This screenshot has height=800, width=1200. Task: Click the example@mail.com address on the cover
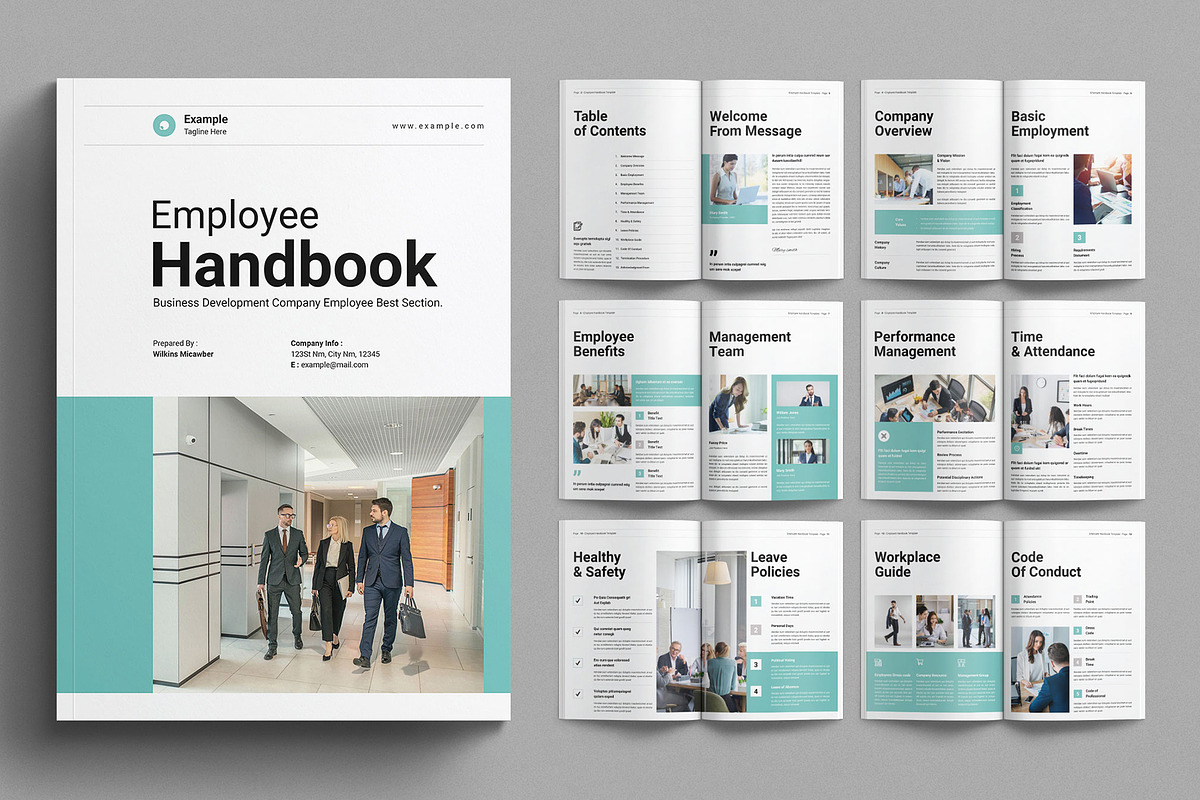tap(334, 365)
